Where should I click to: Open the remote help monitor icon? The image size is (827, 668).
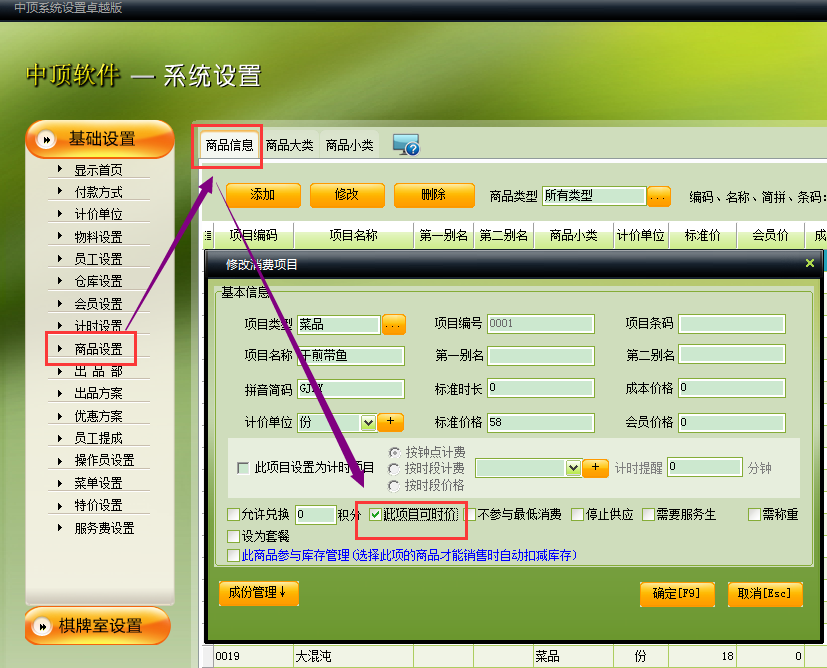(406, 144)
